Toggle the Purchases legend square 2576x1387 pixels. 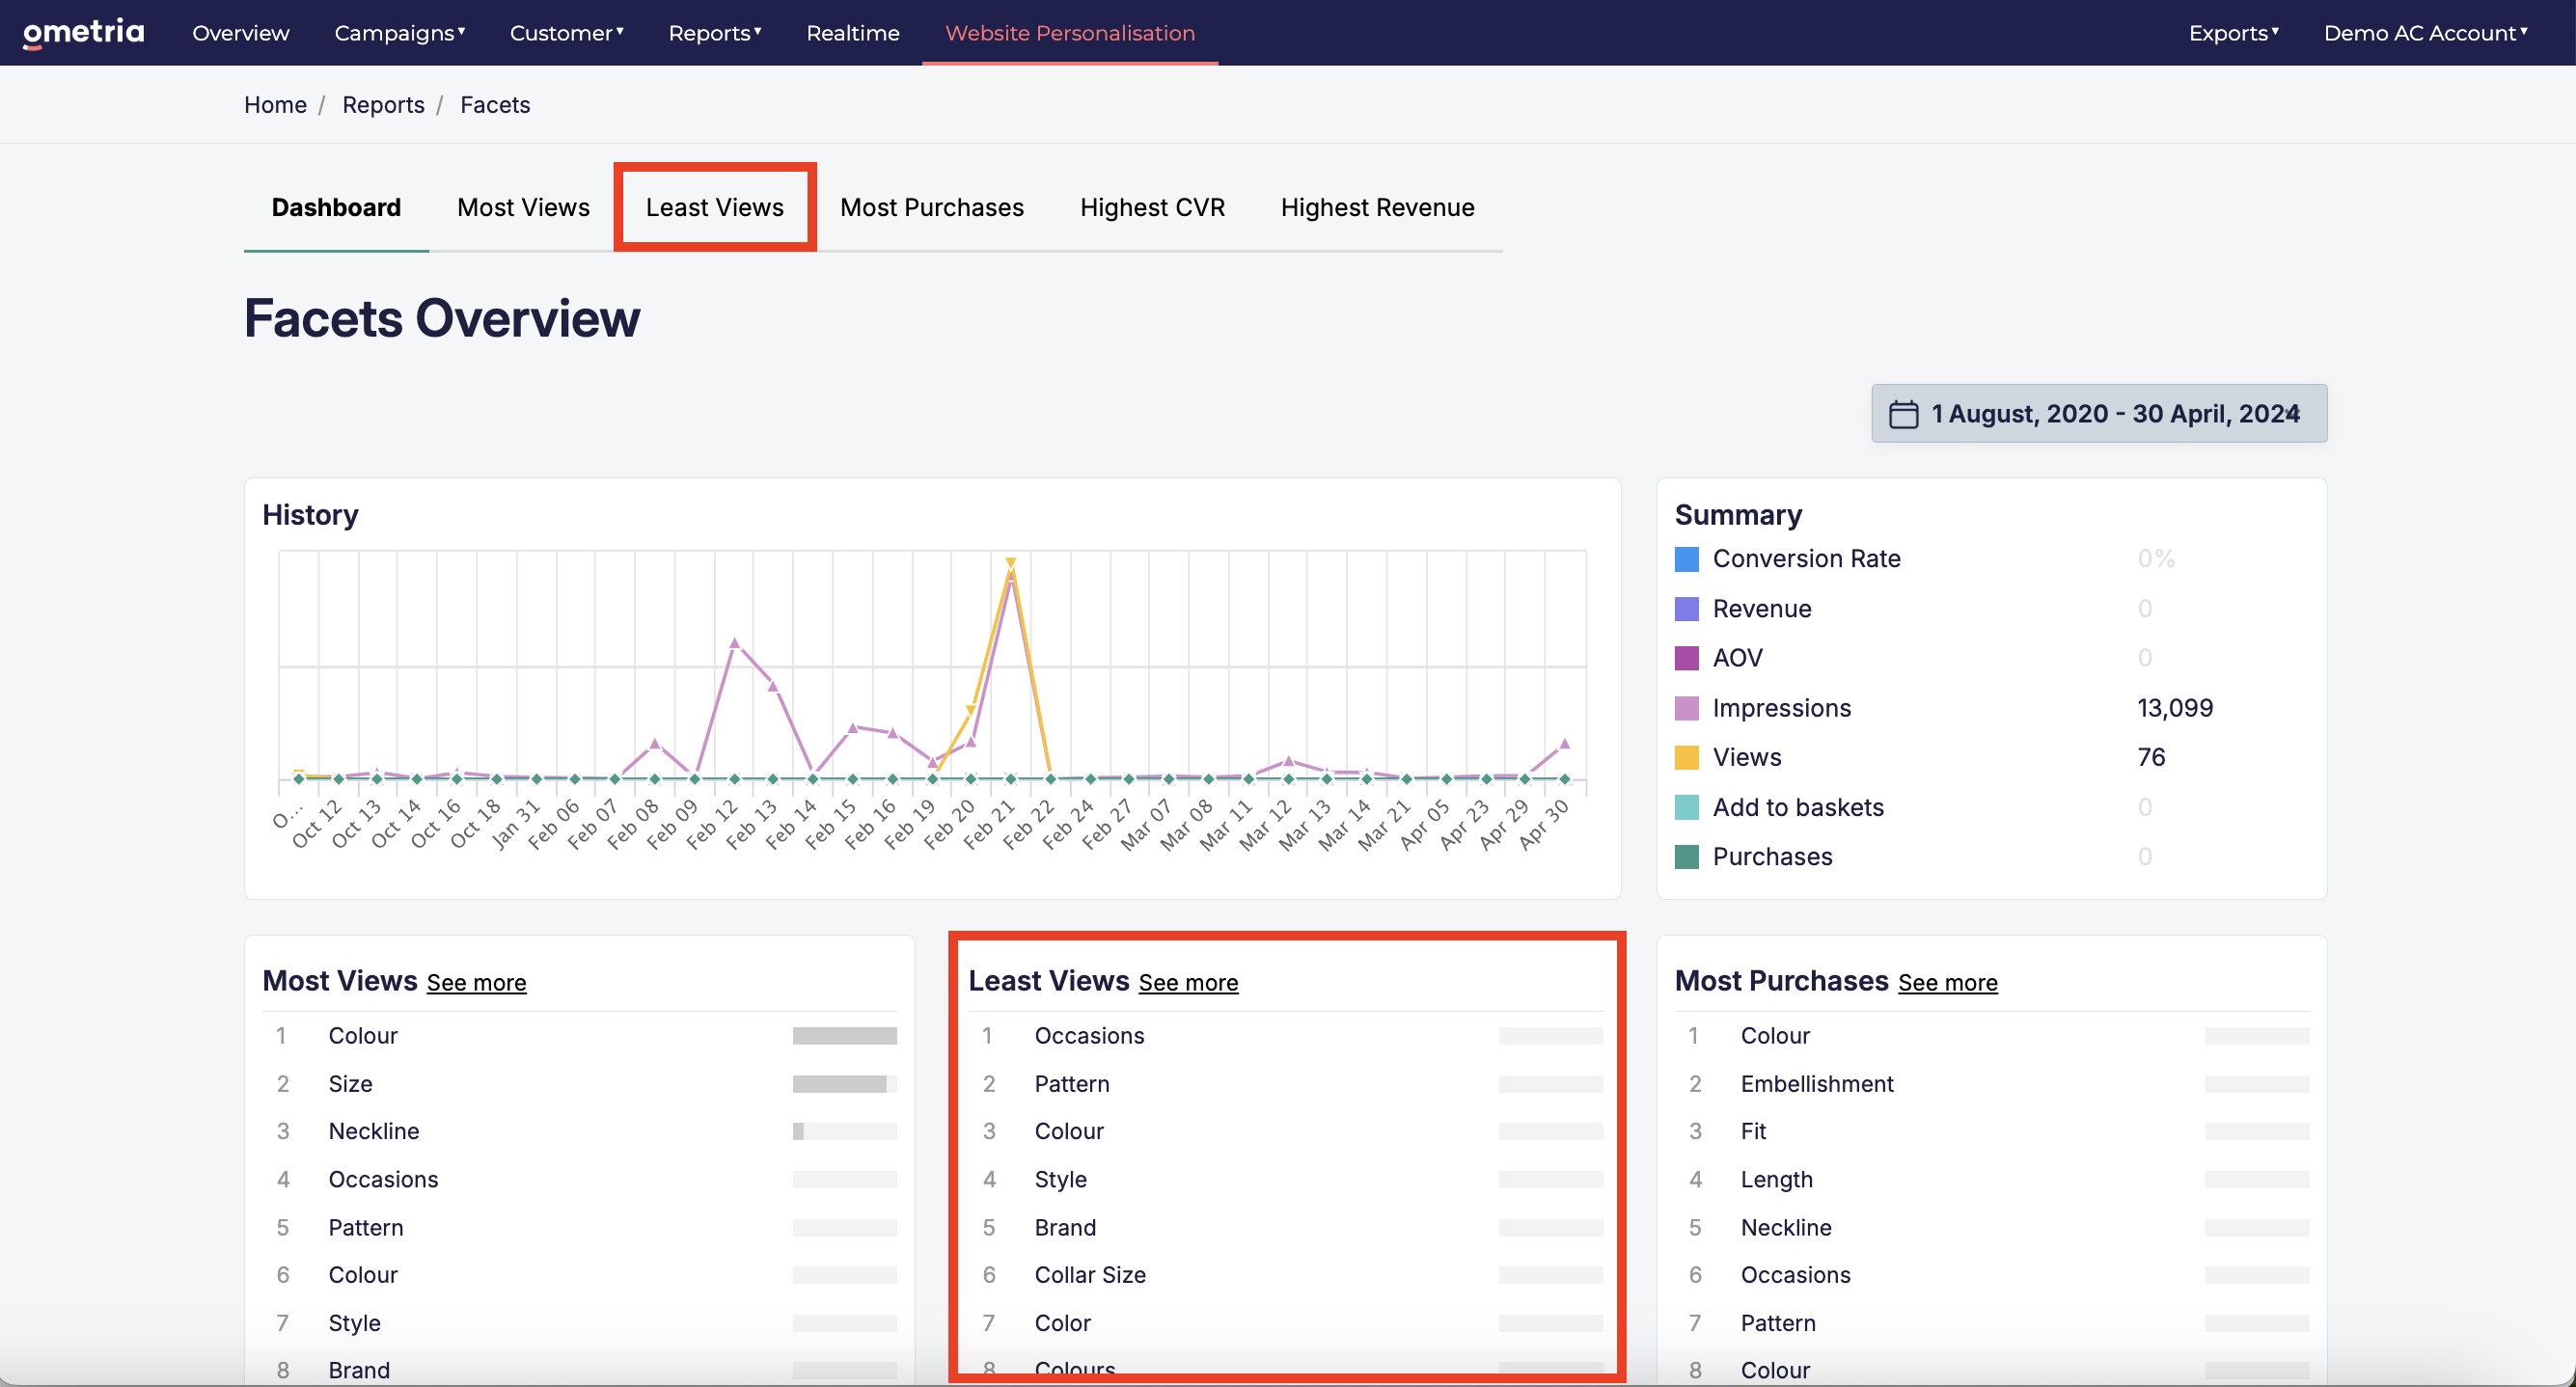1686,857
